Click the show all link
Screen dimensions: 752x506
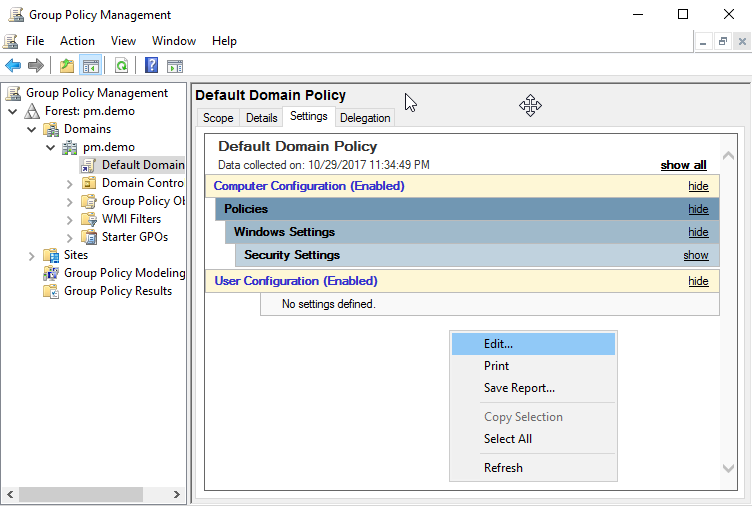point(683,165)
